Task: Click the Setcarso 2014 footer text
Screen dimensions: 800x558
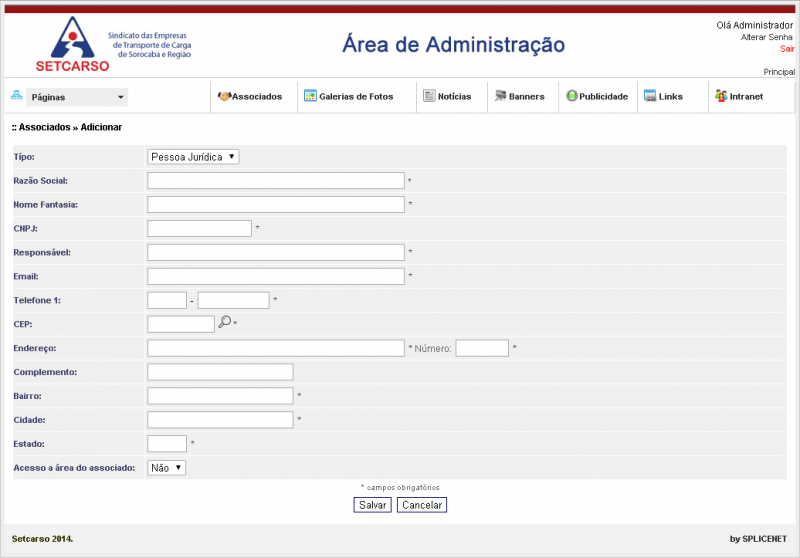Action: click(42, 539)
